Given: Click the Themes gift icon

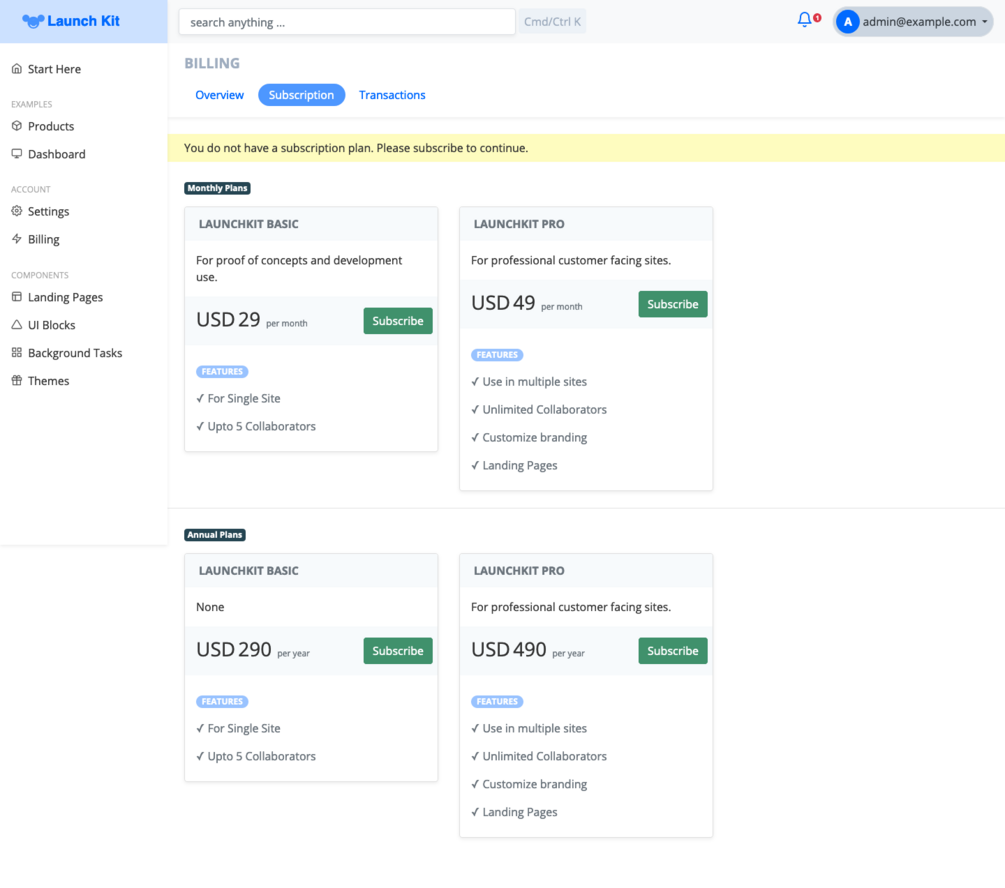Looking at the screenshot, I should tap(16, 381).
